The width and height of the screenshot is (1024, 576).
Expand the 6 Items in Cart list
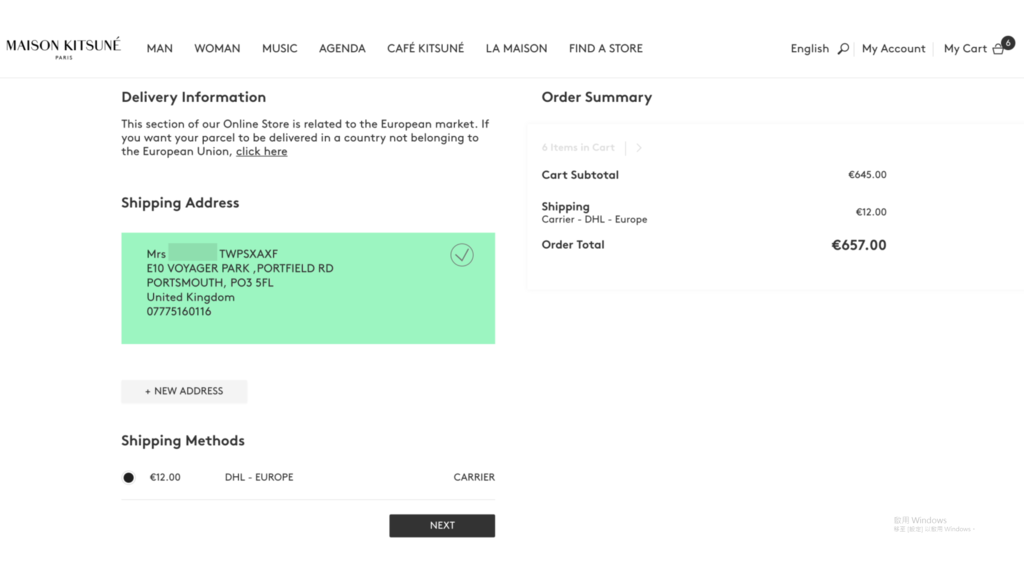pyautogui.click(x=578, y=148)
